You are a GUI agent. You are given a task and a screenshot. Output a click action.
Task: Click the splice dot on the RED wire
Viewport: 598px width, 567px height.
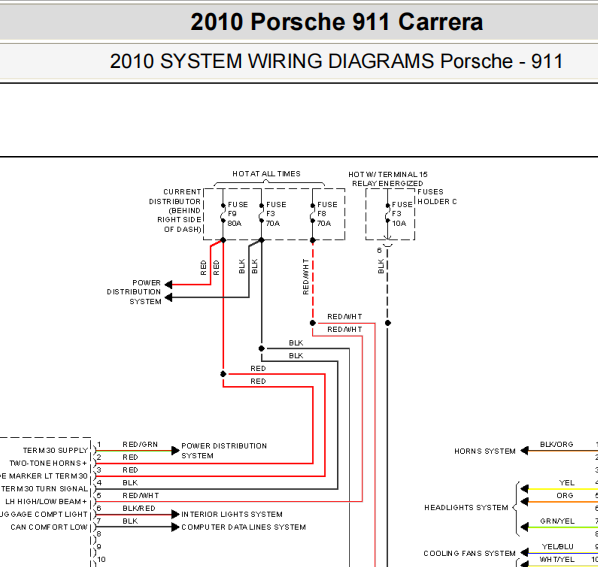point(223,374)
